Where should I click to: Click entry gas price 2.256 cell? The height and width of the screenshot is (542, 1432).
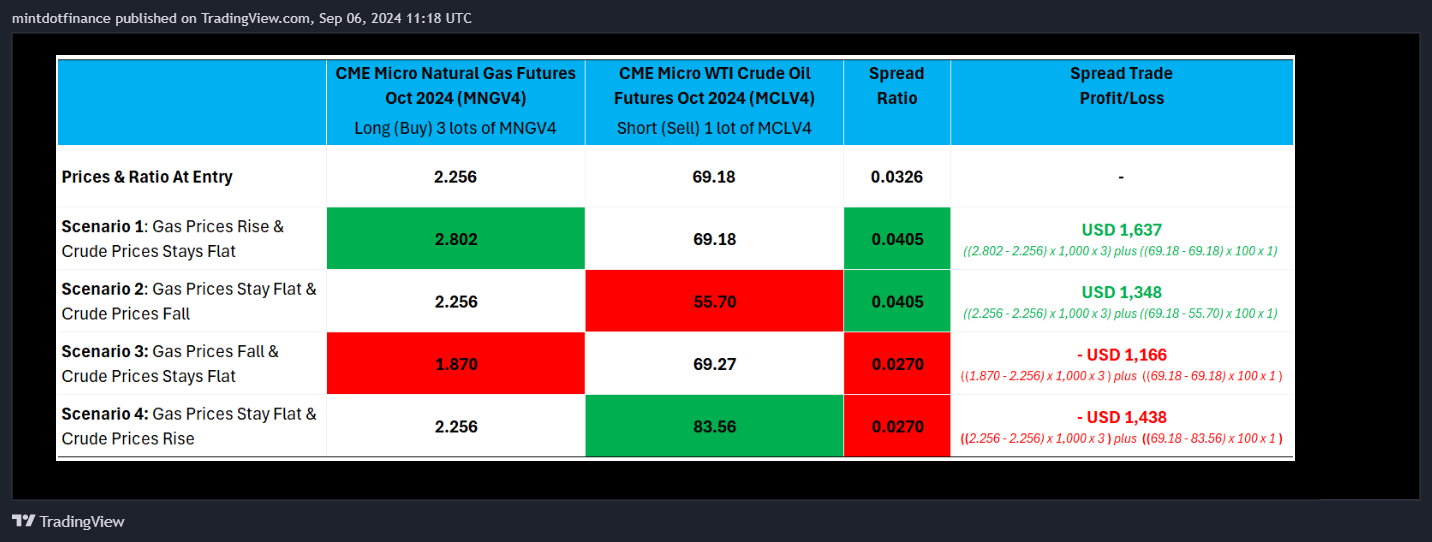(455, 177)
